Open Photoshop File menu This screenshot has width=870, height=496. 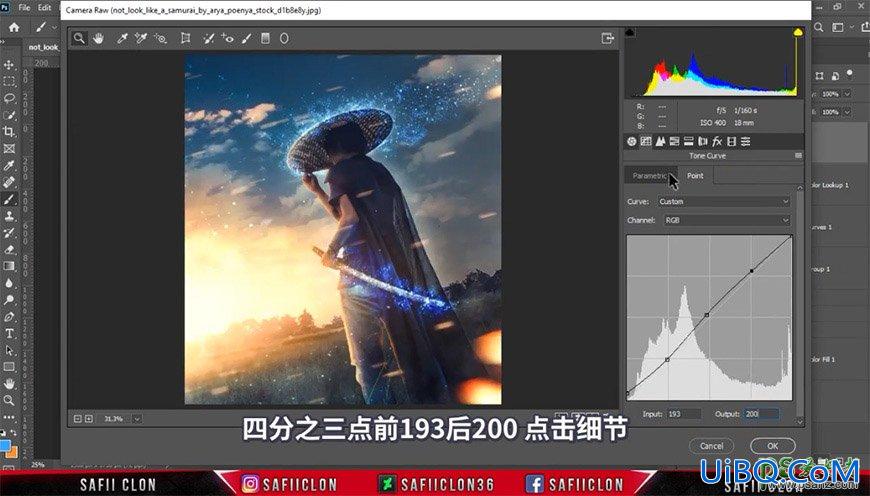[x=24, y=8]
